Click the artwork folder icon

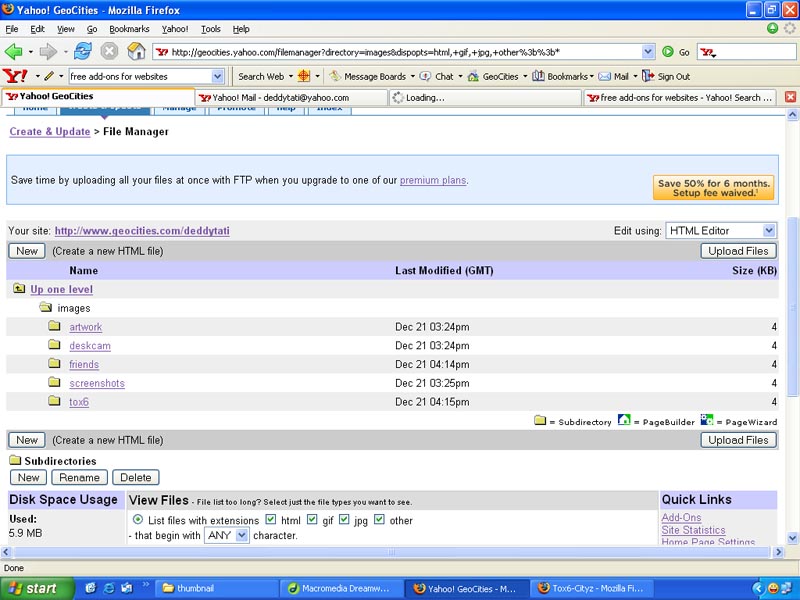tap(55, 326)
